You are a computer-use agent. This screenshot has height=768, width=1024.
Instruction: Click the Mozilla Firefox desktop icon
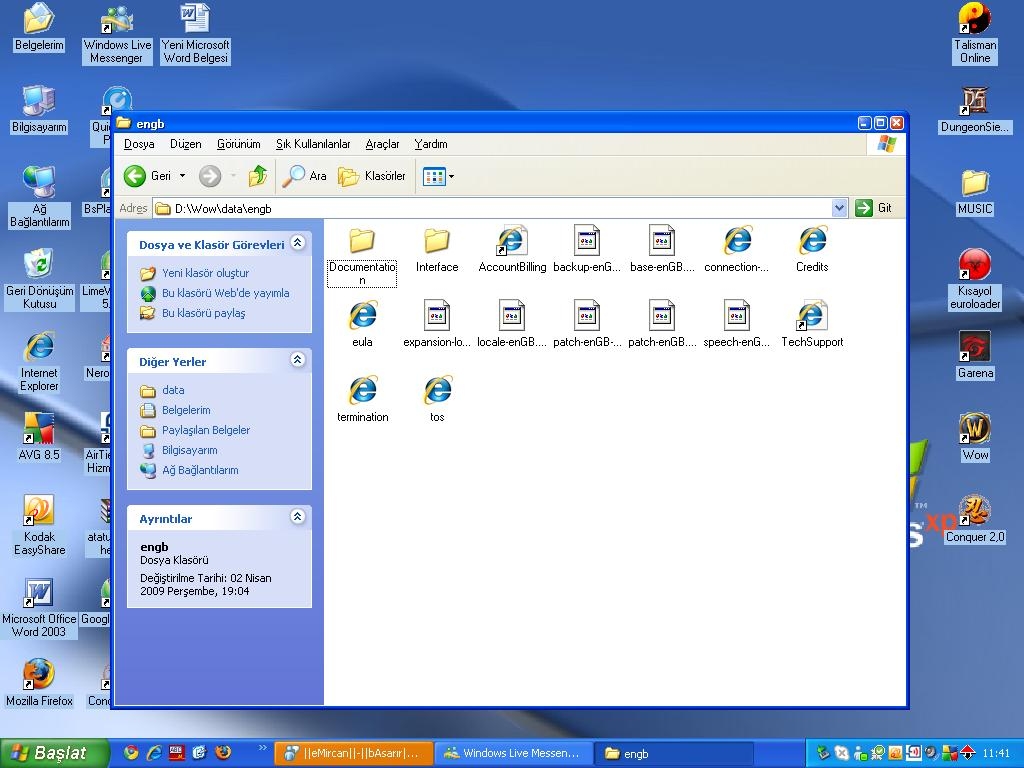(39, 675)
